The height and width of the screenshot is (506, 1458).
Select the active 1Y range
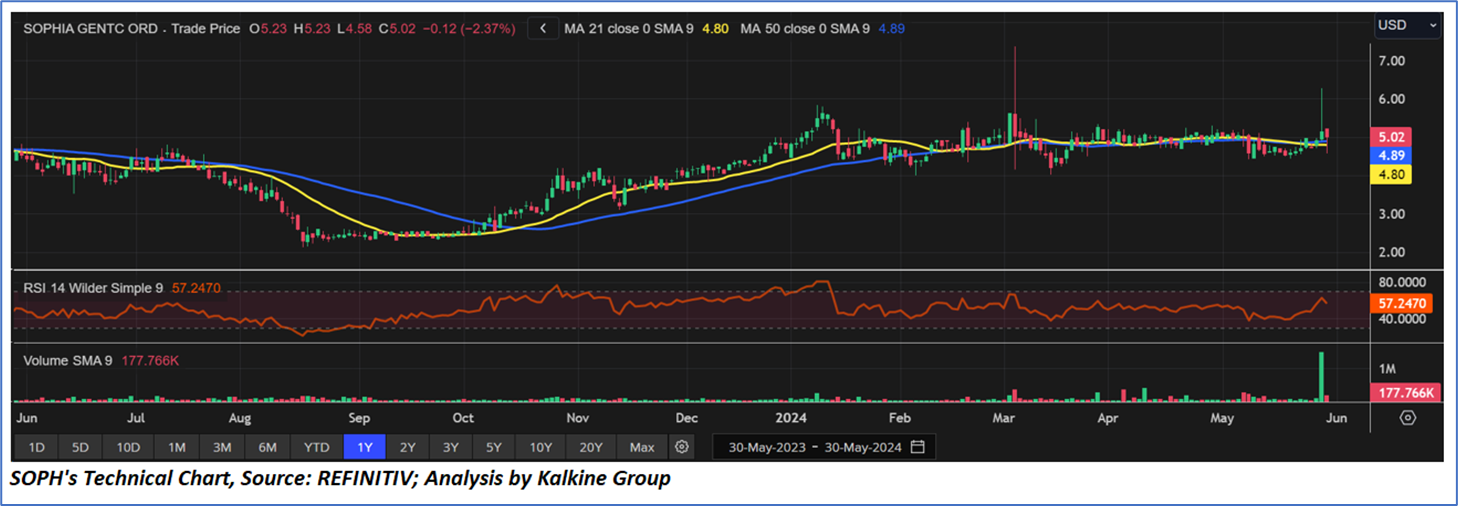point(364,447)
